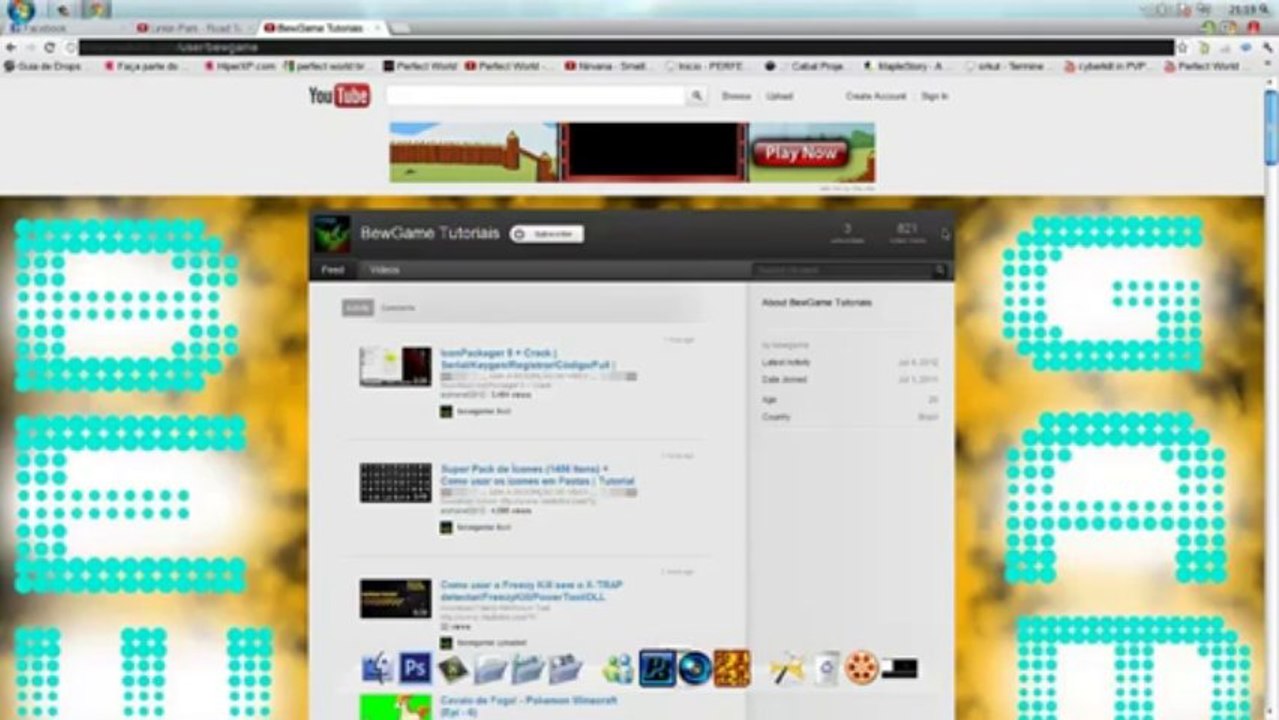
Task: Reload the page with refresh icon
Action: click(x=49, y=47)
